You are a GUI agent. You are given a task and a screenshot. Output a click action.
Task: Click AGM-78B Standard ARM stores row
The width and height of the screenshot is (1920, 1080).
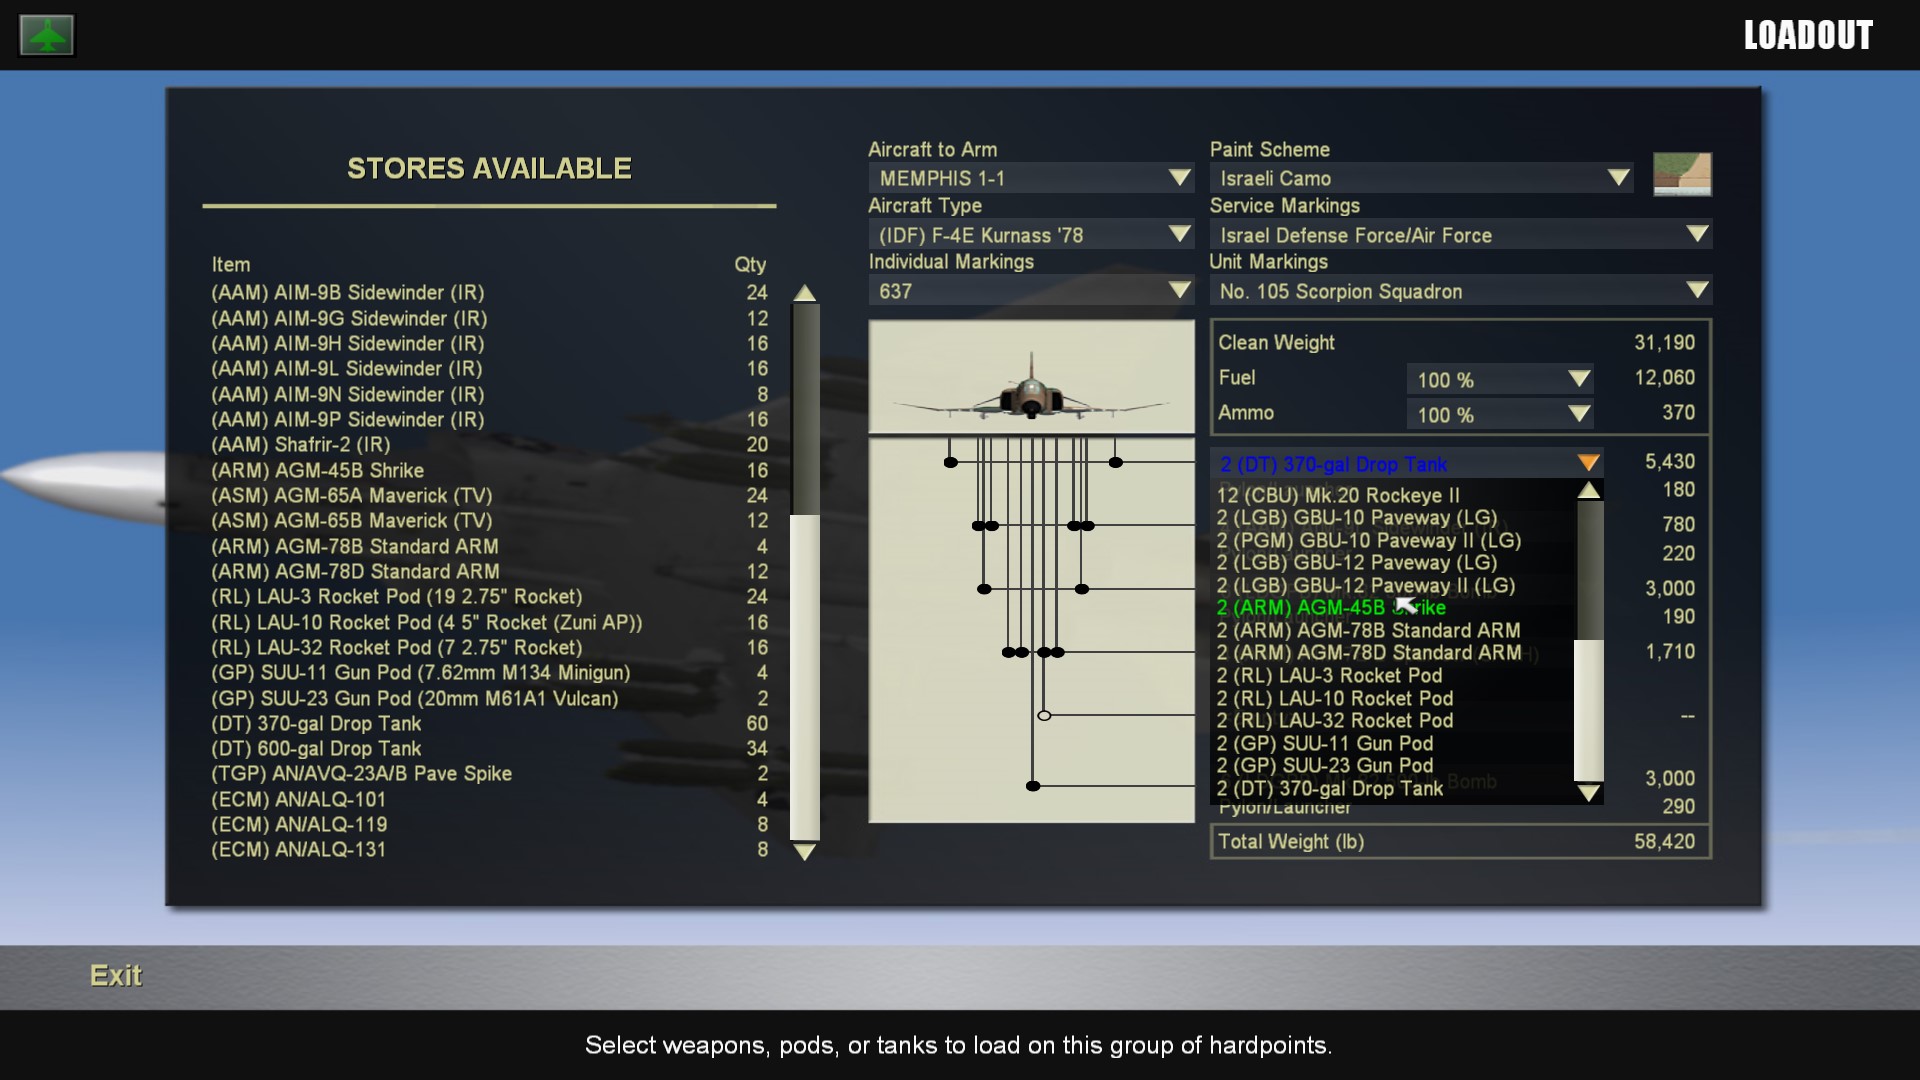(489, 547)
